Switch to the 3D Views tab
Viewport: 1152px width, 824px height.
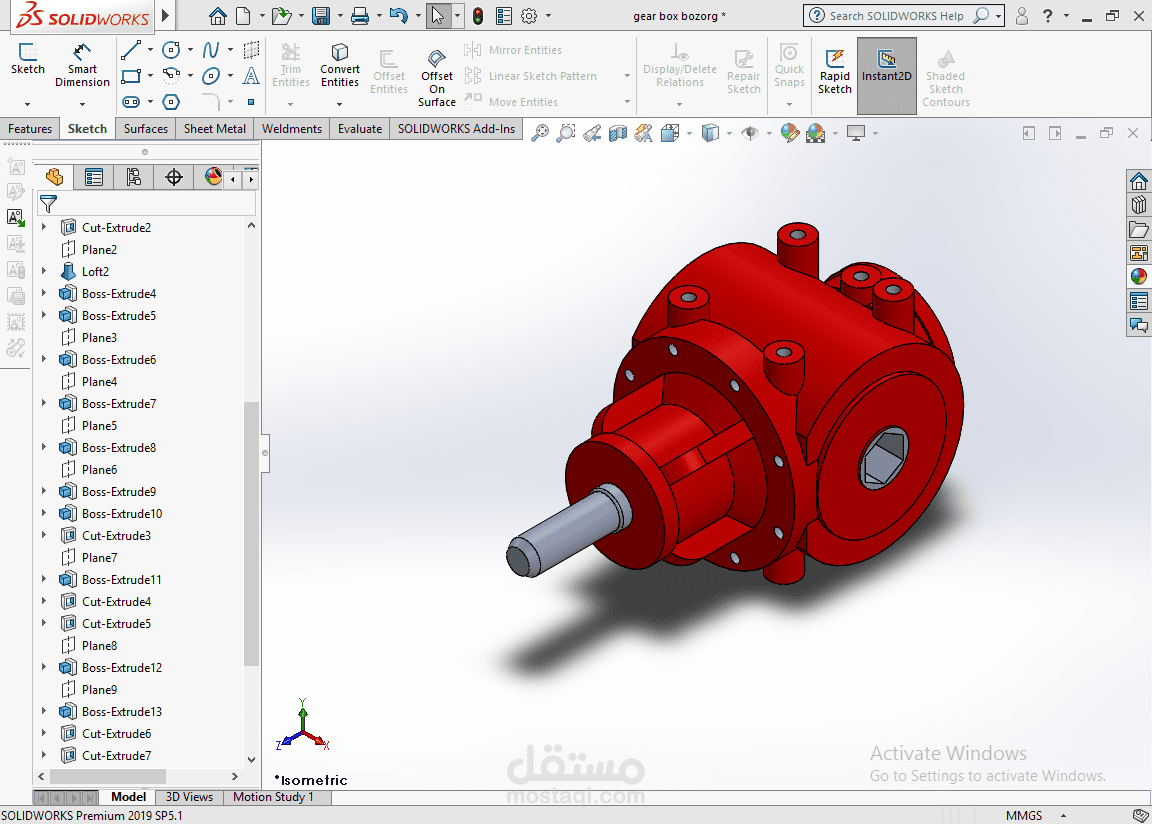[189, 797]
